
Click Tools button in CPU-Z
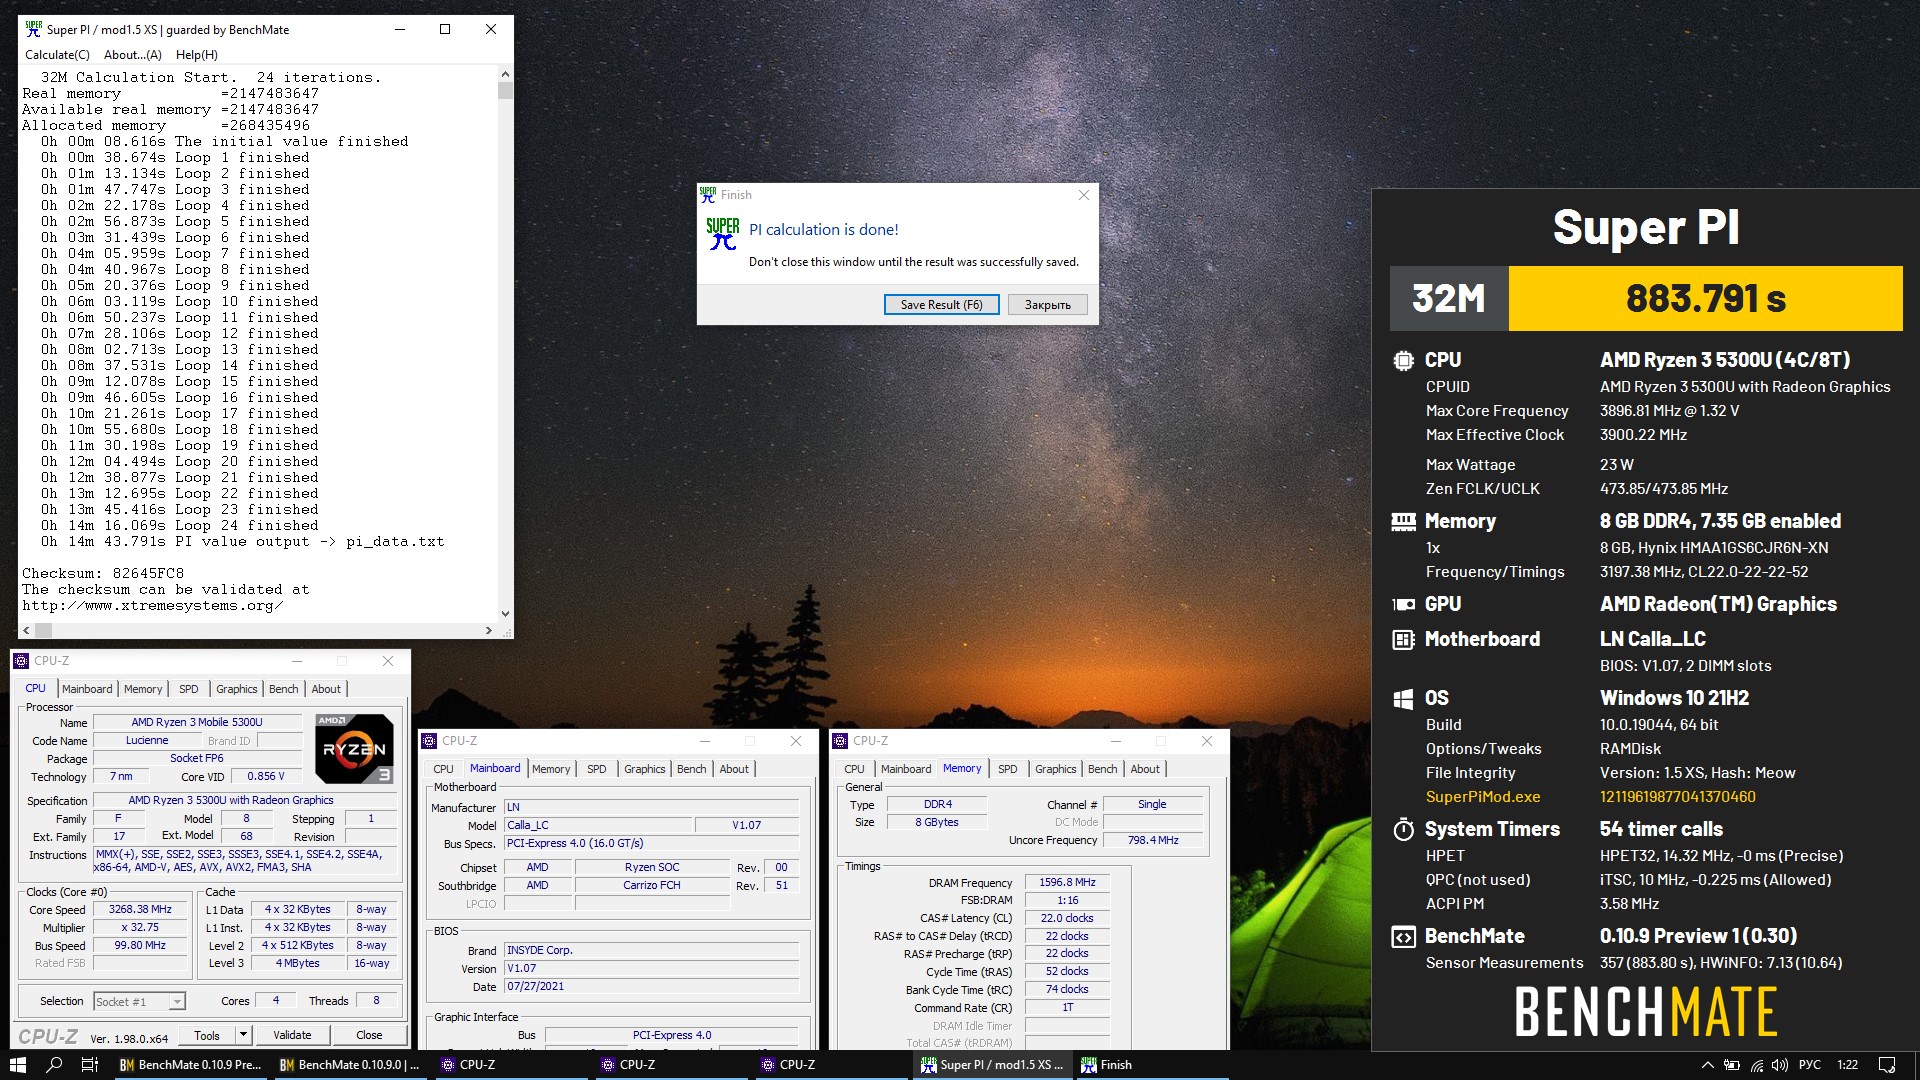(x=207, y=1035)
